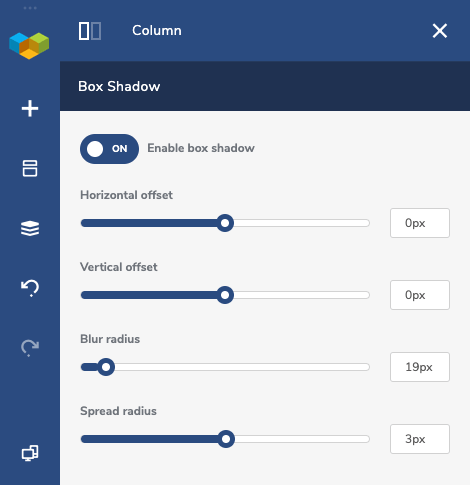
Task: Open the responsive view devices icon
Action: [30, 453]
